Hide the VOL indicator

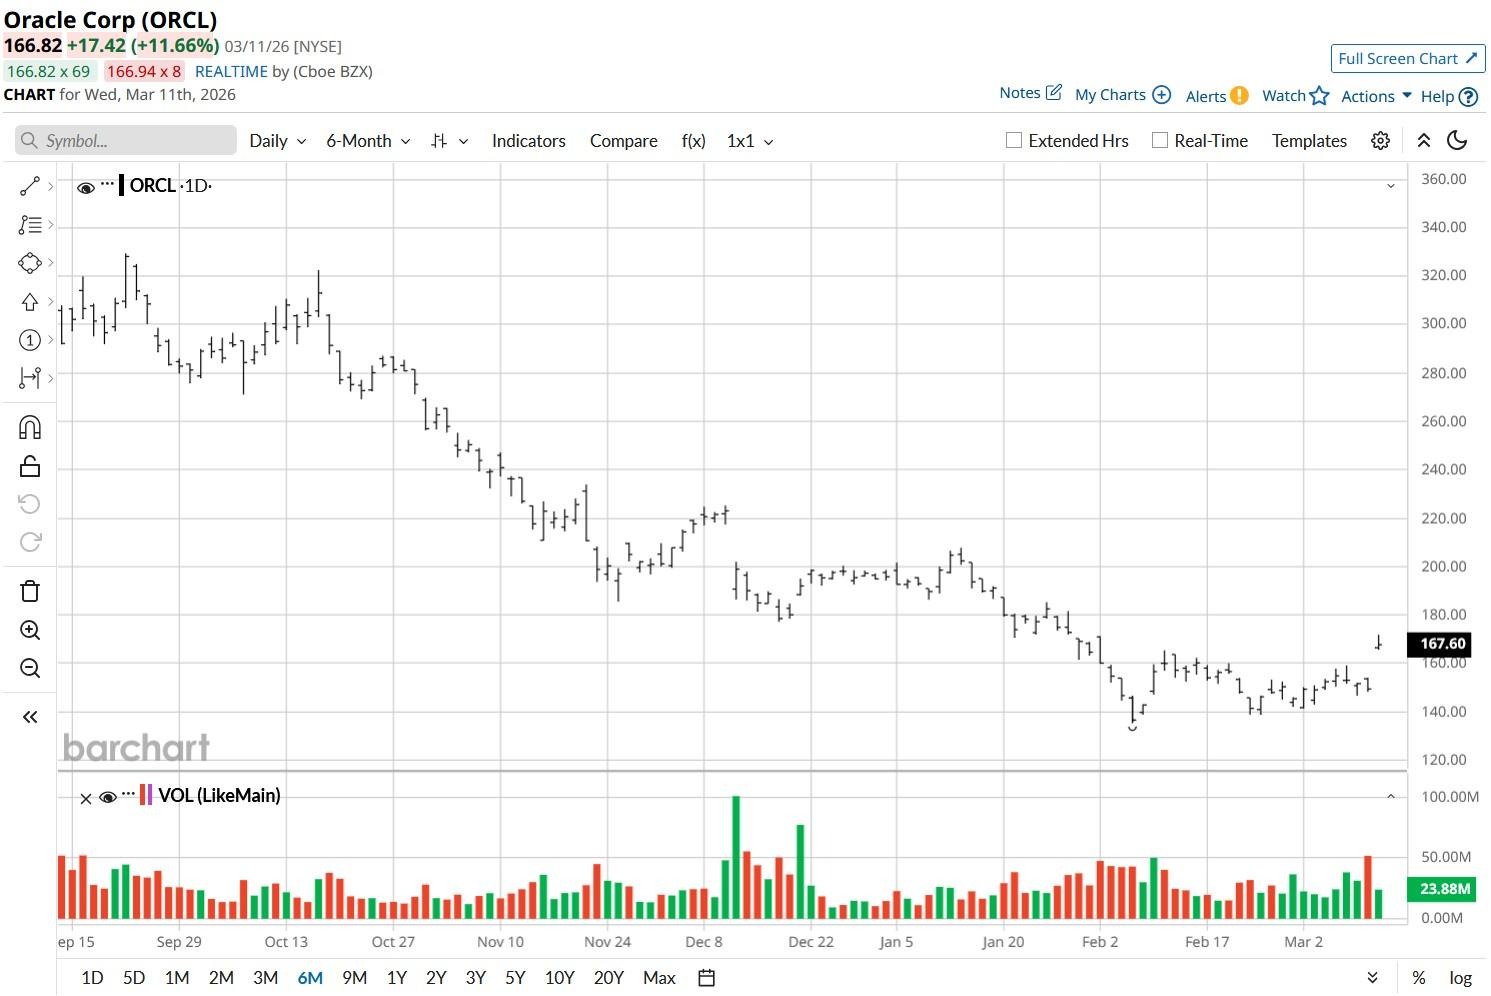point(108,797)
